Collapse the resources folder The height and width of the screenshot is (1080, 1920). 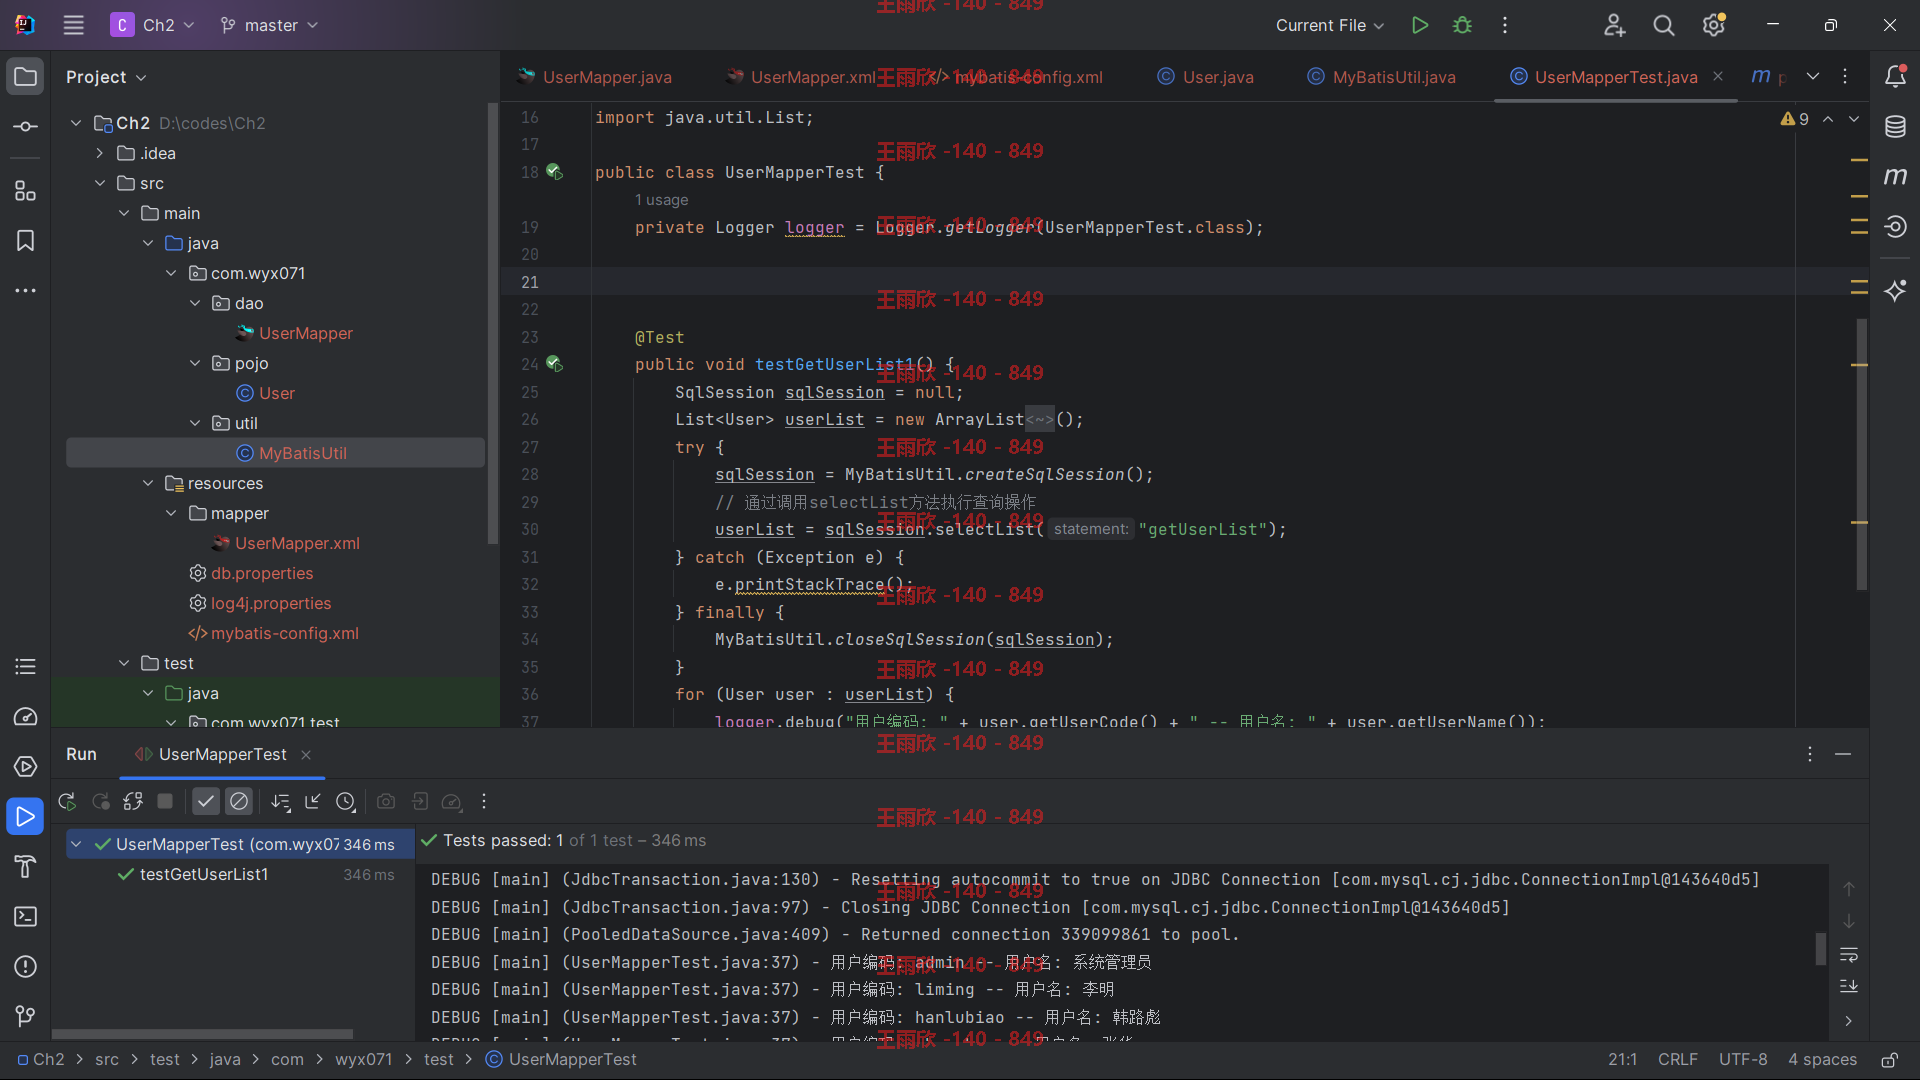148,483
